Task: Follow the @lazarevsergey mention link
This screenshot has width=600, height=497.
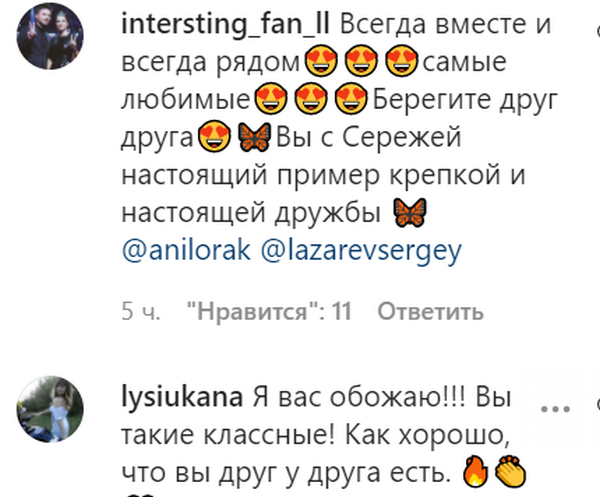Action: [x=361, y=250]
